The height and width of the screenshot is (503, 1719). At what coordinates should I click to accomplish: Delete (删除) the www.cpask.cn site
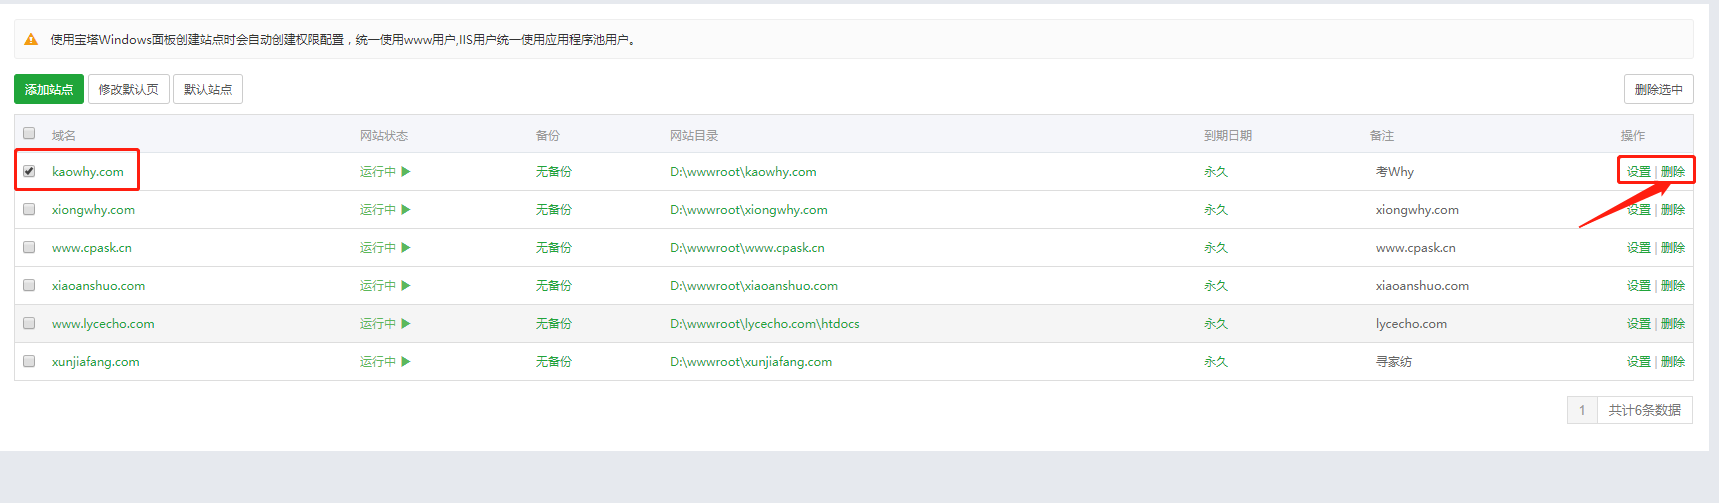1673,248
